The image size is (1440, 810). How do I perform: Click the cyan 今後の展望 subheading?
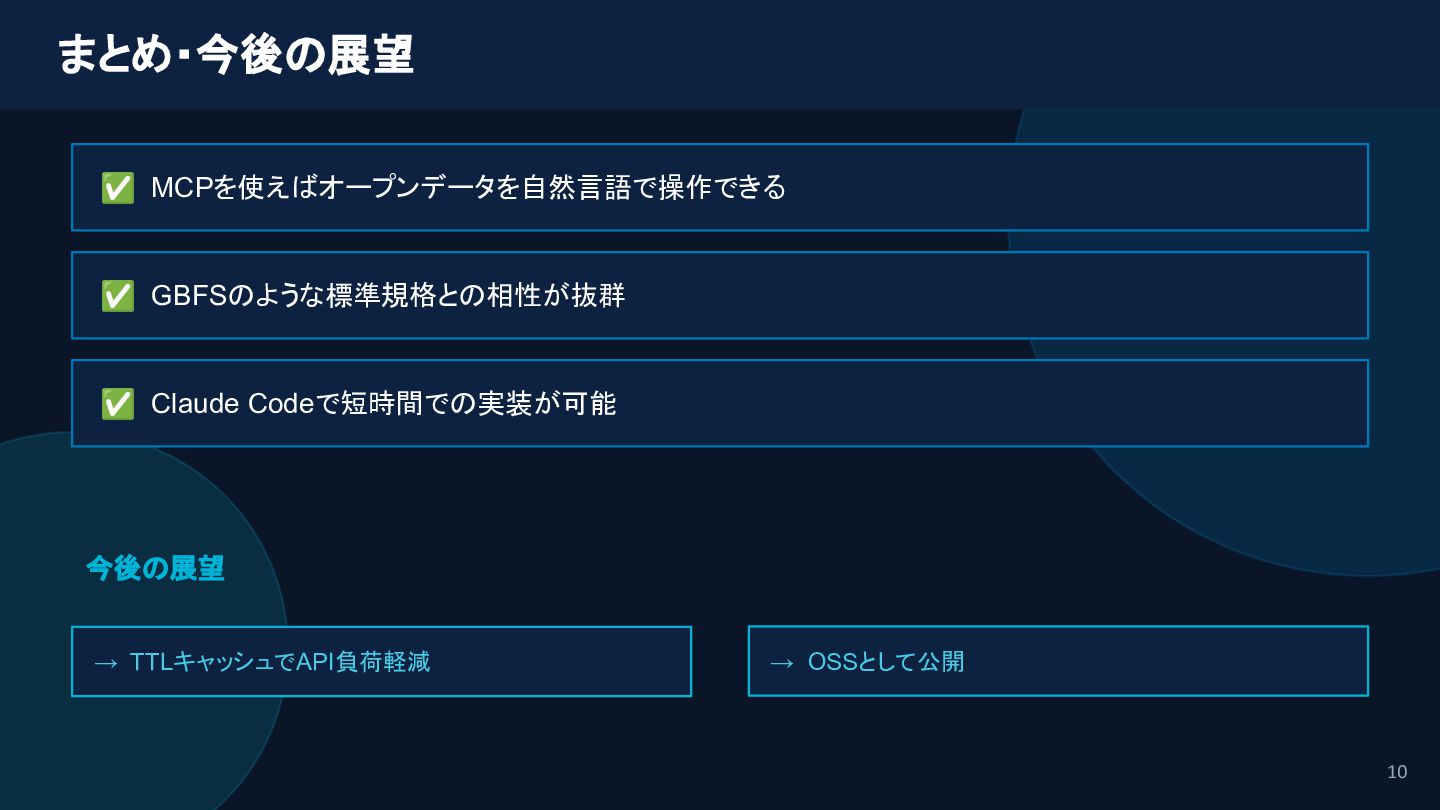click(x=155, y=569)
